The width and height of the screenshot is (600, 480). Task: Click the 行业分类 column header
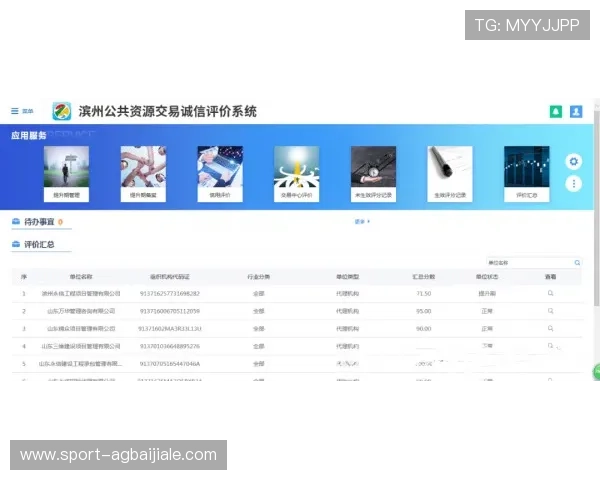pyautogui.click(x=259, y=277)
